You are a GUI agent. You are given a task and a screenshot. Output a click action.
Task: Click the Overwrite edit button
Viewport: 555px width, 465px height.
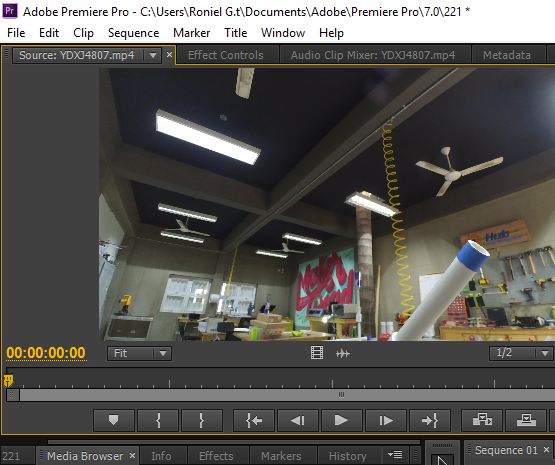[x=526, y=420]
